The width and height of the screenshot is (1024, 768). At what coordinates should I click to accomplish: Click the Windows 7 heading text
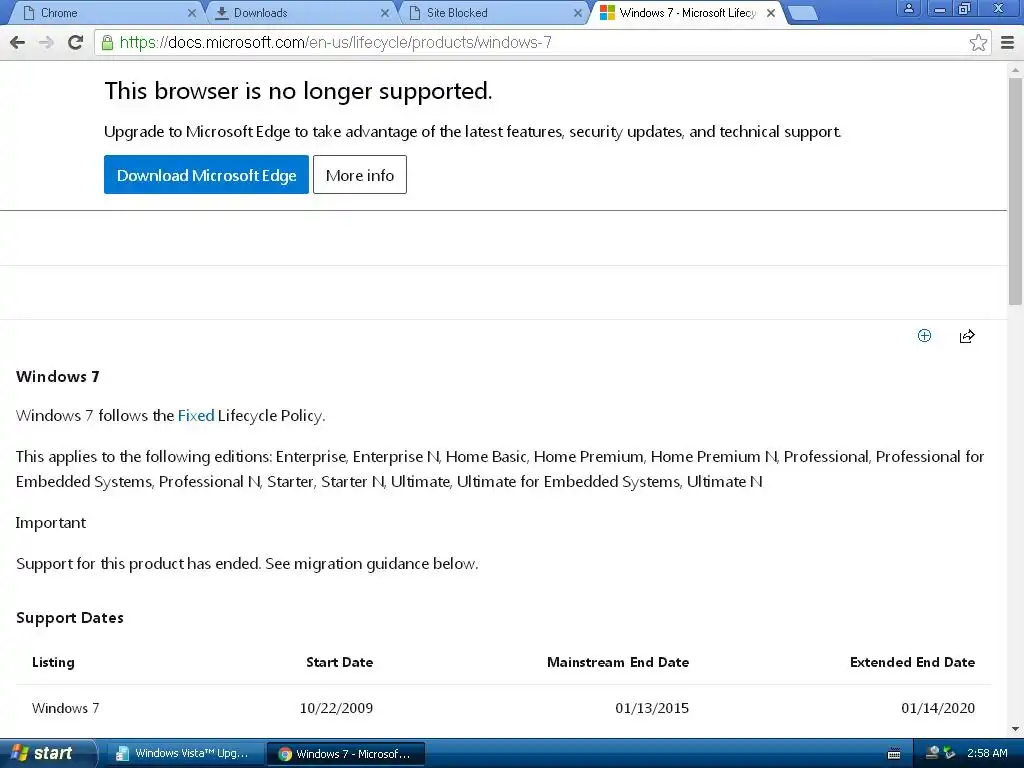(x=57, y=376)
